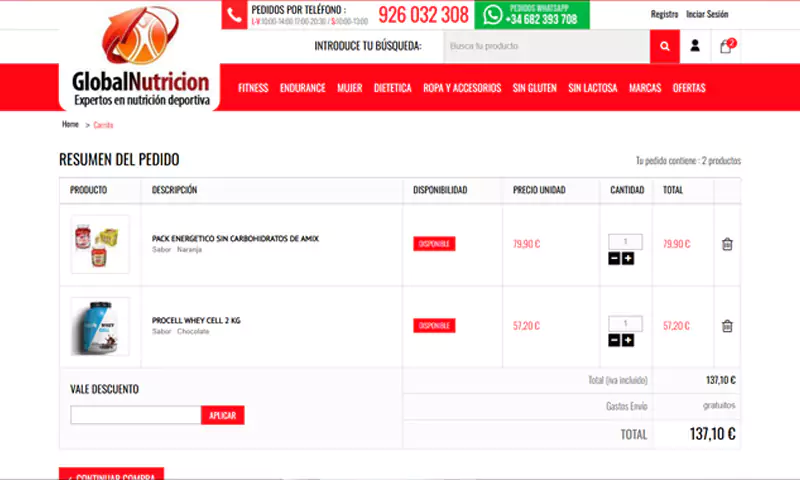This screenshot has width=800, height=480.
Task: Open the Sin Lactosa menu
Action: (593, 88)
